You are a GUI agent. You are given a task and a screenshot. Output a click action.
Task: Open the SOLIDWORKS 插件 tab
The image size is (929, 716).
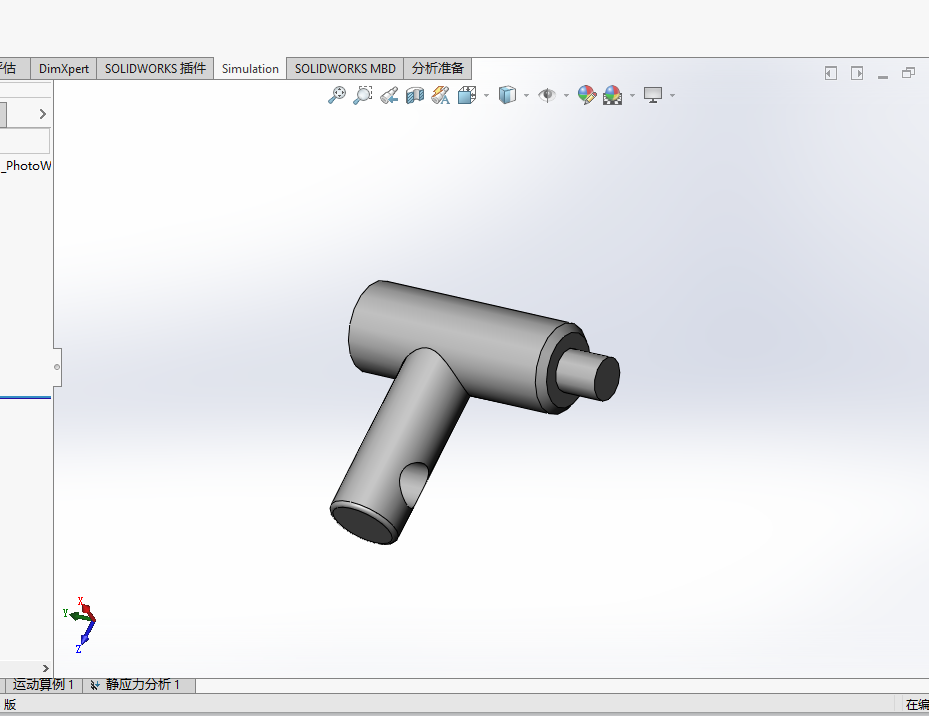[x=155, y=69]
